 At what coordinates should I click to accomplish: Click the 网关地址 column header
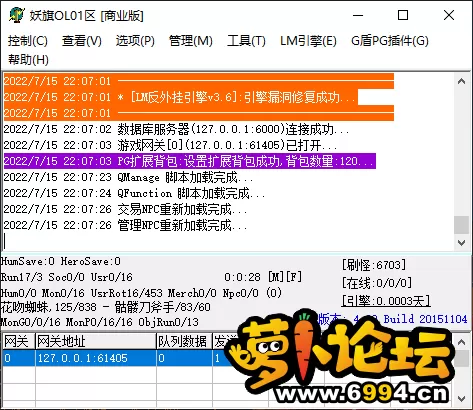(x=96, y=341)
